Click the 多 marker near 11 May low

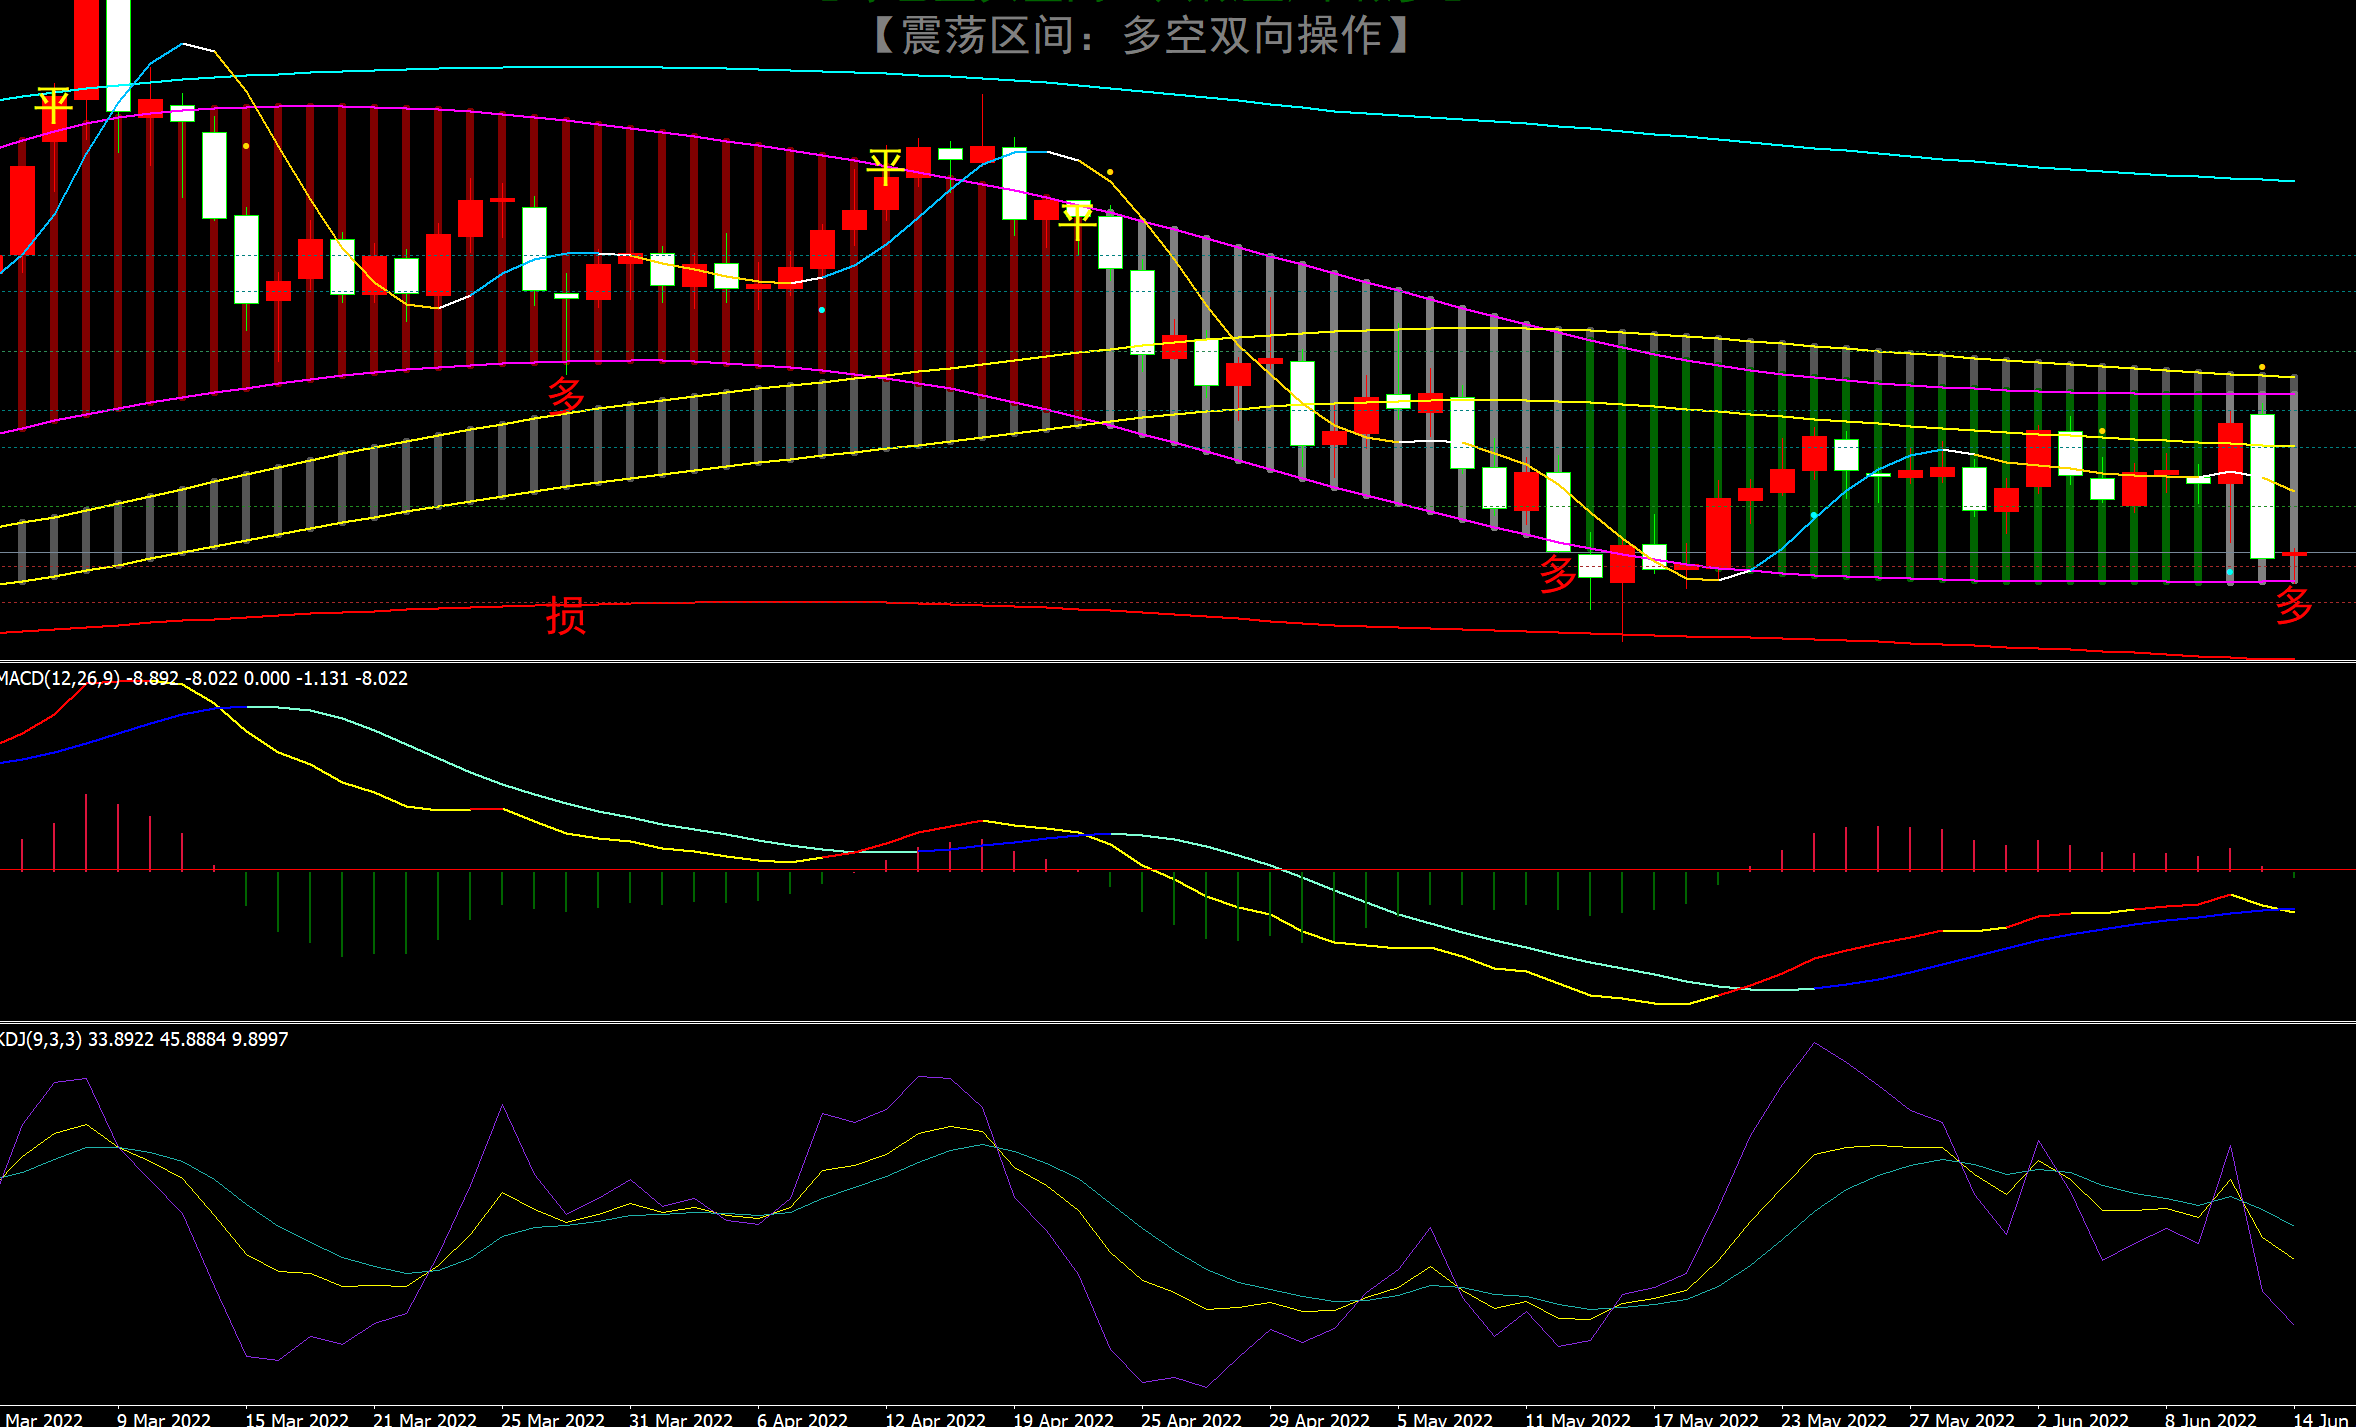(1558, 574)
